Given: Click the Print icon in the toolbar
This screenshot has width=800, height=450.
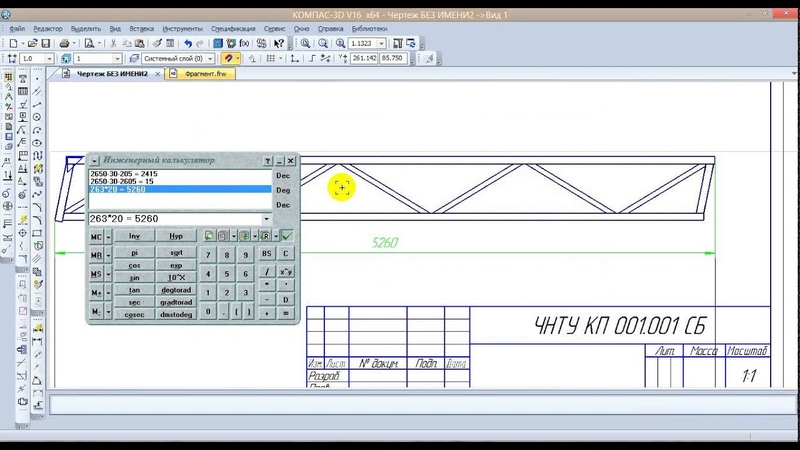Looking at the screenshot, I should (64, 43).
